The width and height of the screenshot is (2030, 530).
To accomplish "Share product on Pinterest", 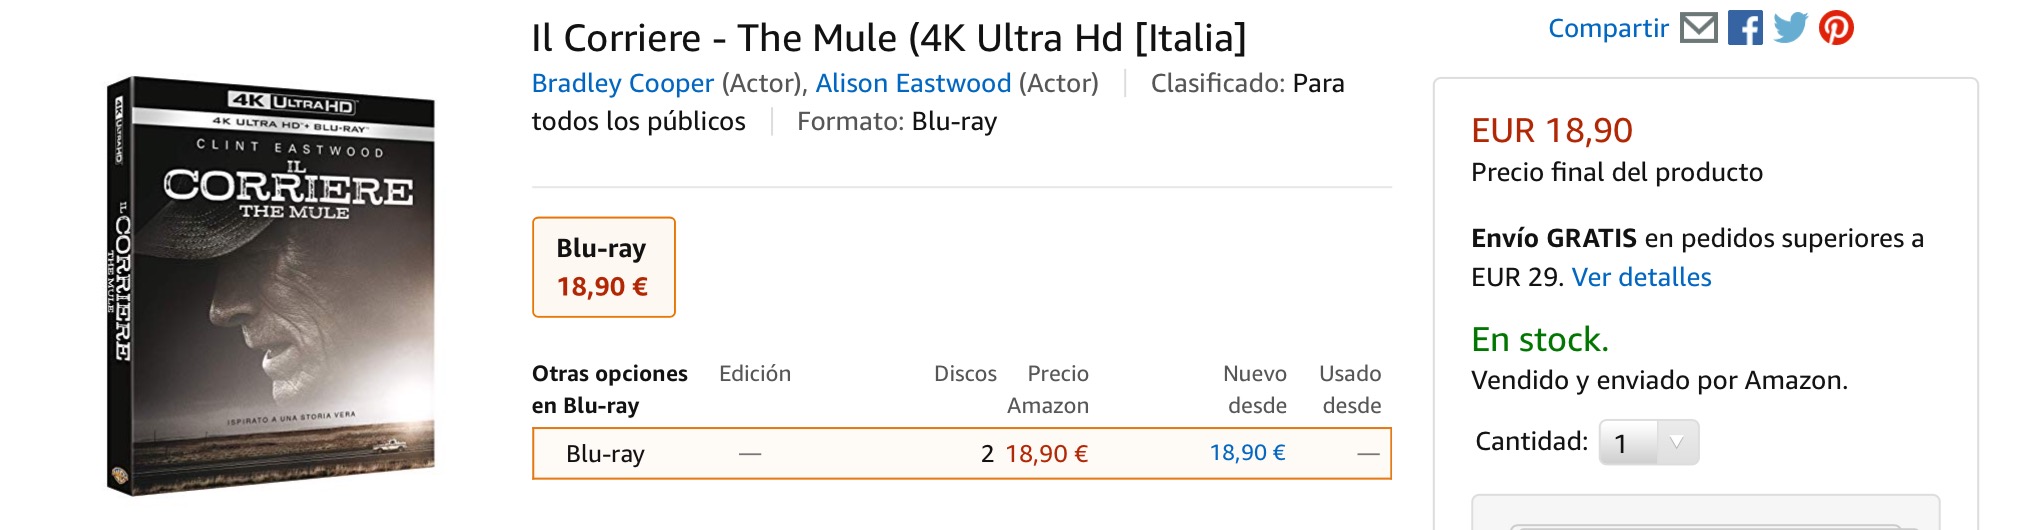I will click(1836, 28).
